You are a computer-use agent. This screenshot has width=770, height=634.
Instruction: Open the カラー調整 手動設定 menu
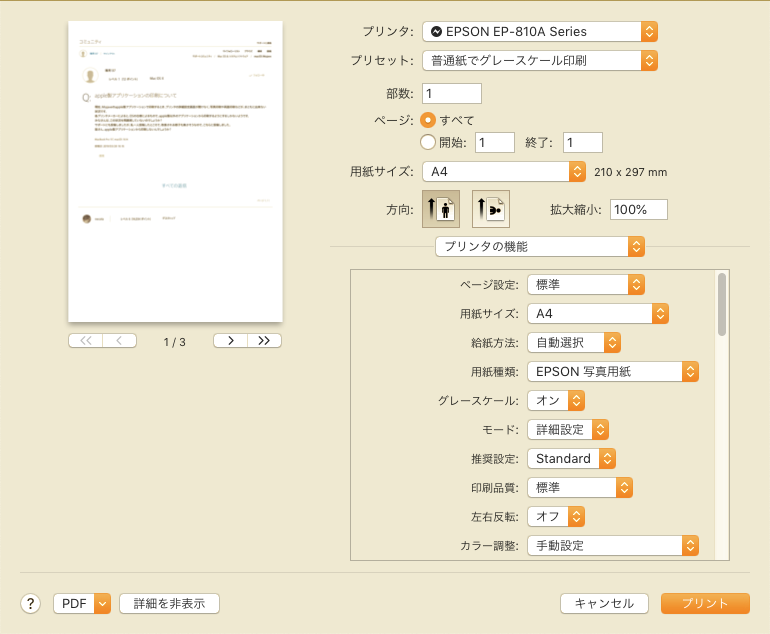612,545
